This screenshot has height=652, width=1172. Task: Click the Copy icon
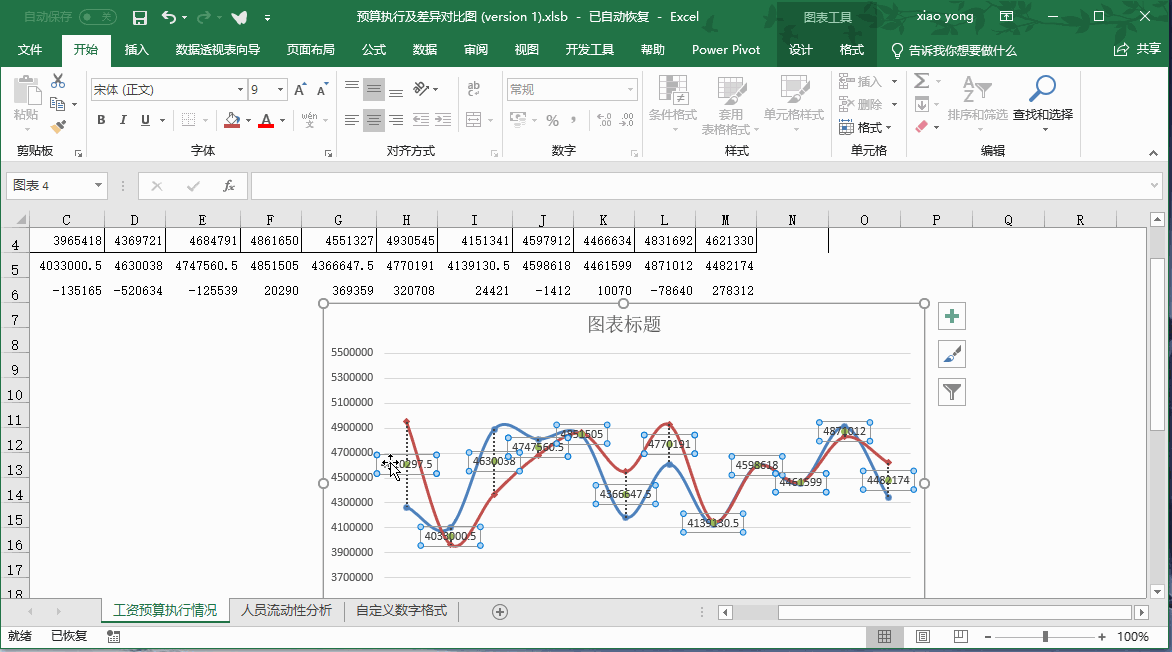58,104
